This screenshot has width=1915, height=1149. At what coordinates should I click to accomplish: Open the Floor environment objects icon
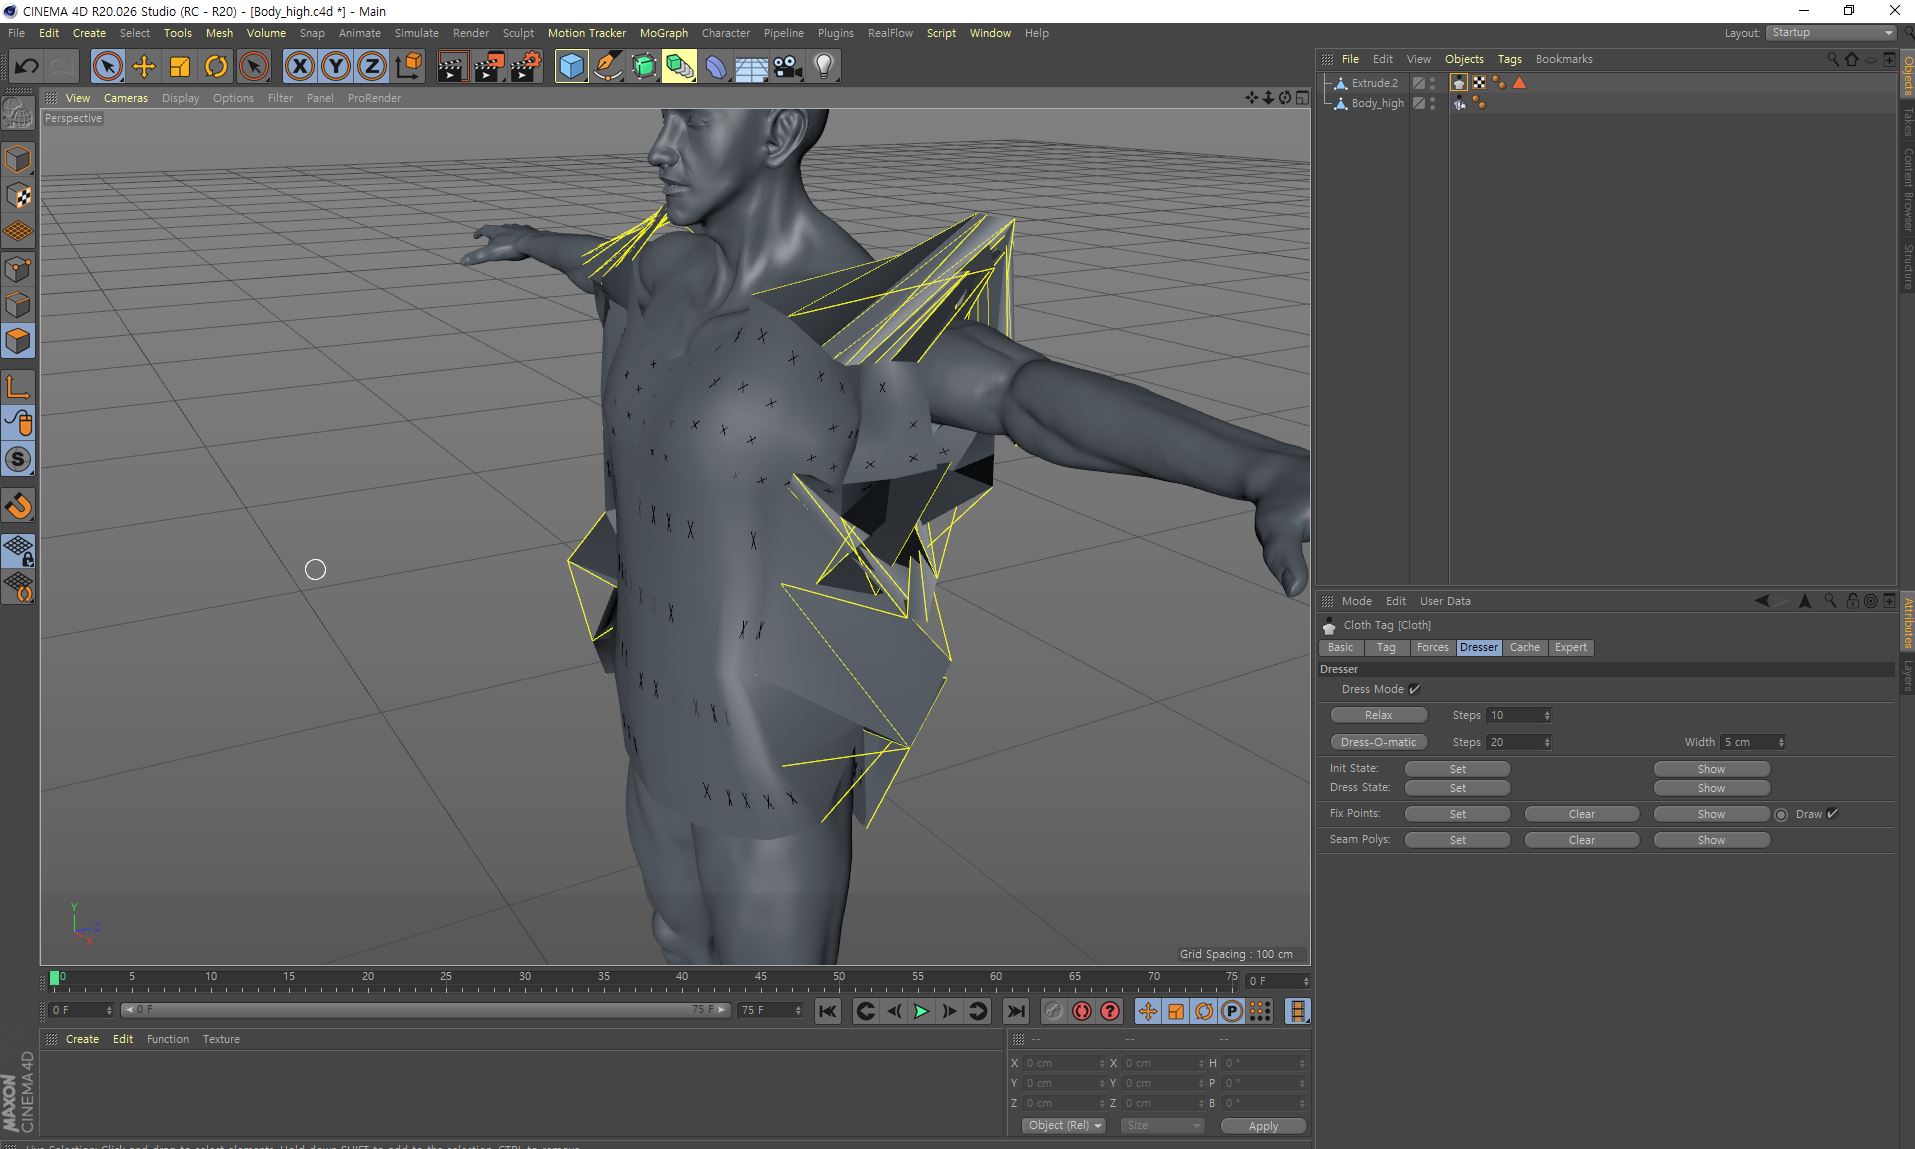pos(751,67)
